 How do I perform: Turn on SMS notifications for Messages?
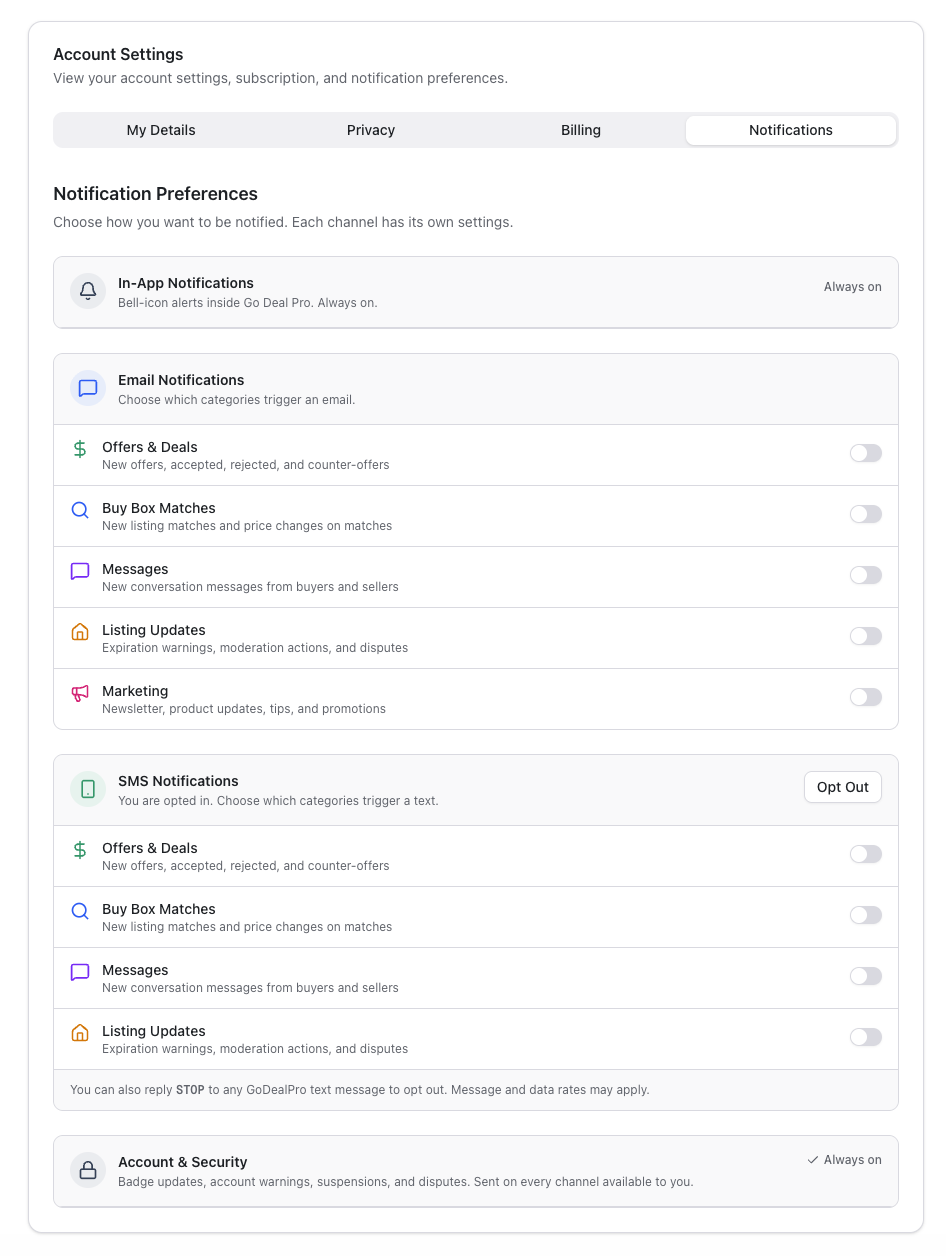point(866,976)
